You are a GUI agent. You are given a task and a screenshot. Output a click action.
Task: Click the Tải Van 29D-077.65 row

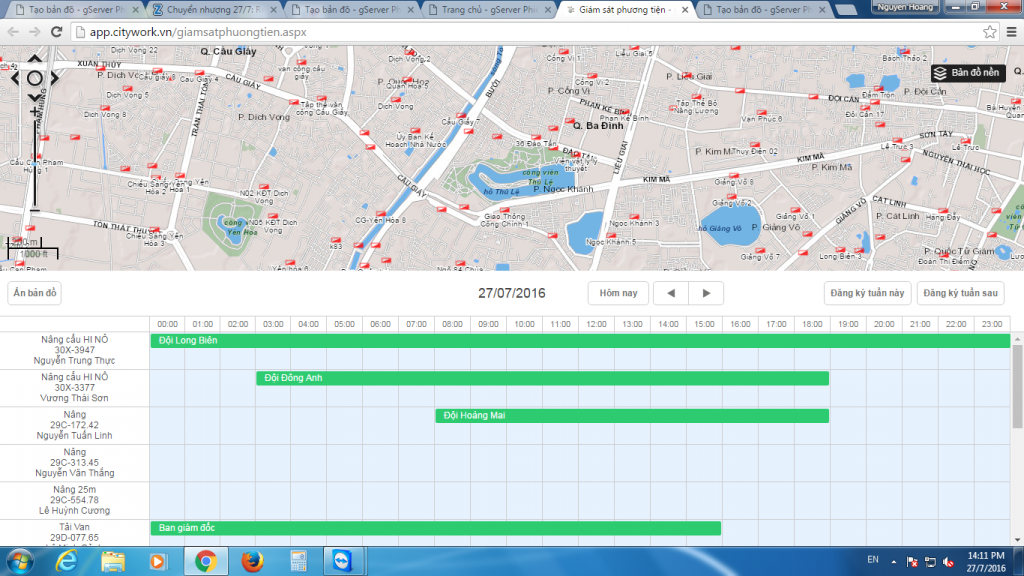pyautogui.click(x=74, y=533)
